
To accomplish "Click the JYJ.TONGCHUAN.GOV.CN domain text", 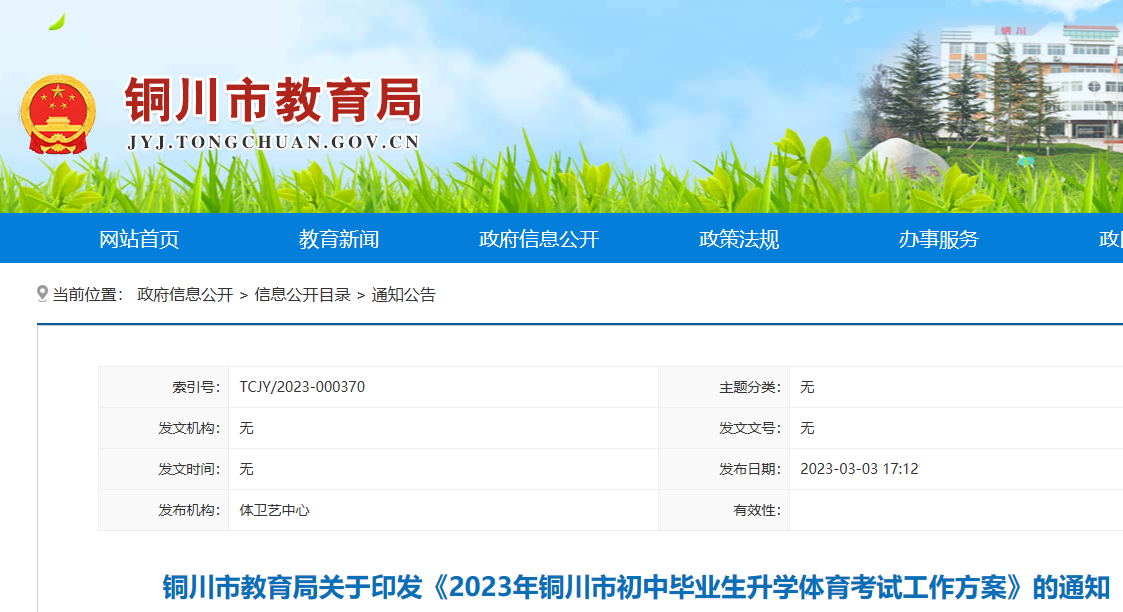I will tap(273, 143).
